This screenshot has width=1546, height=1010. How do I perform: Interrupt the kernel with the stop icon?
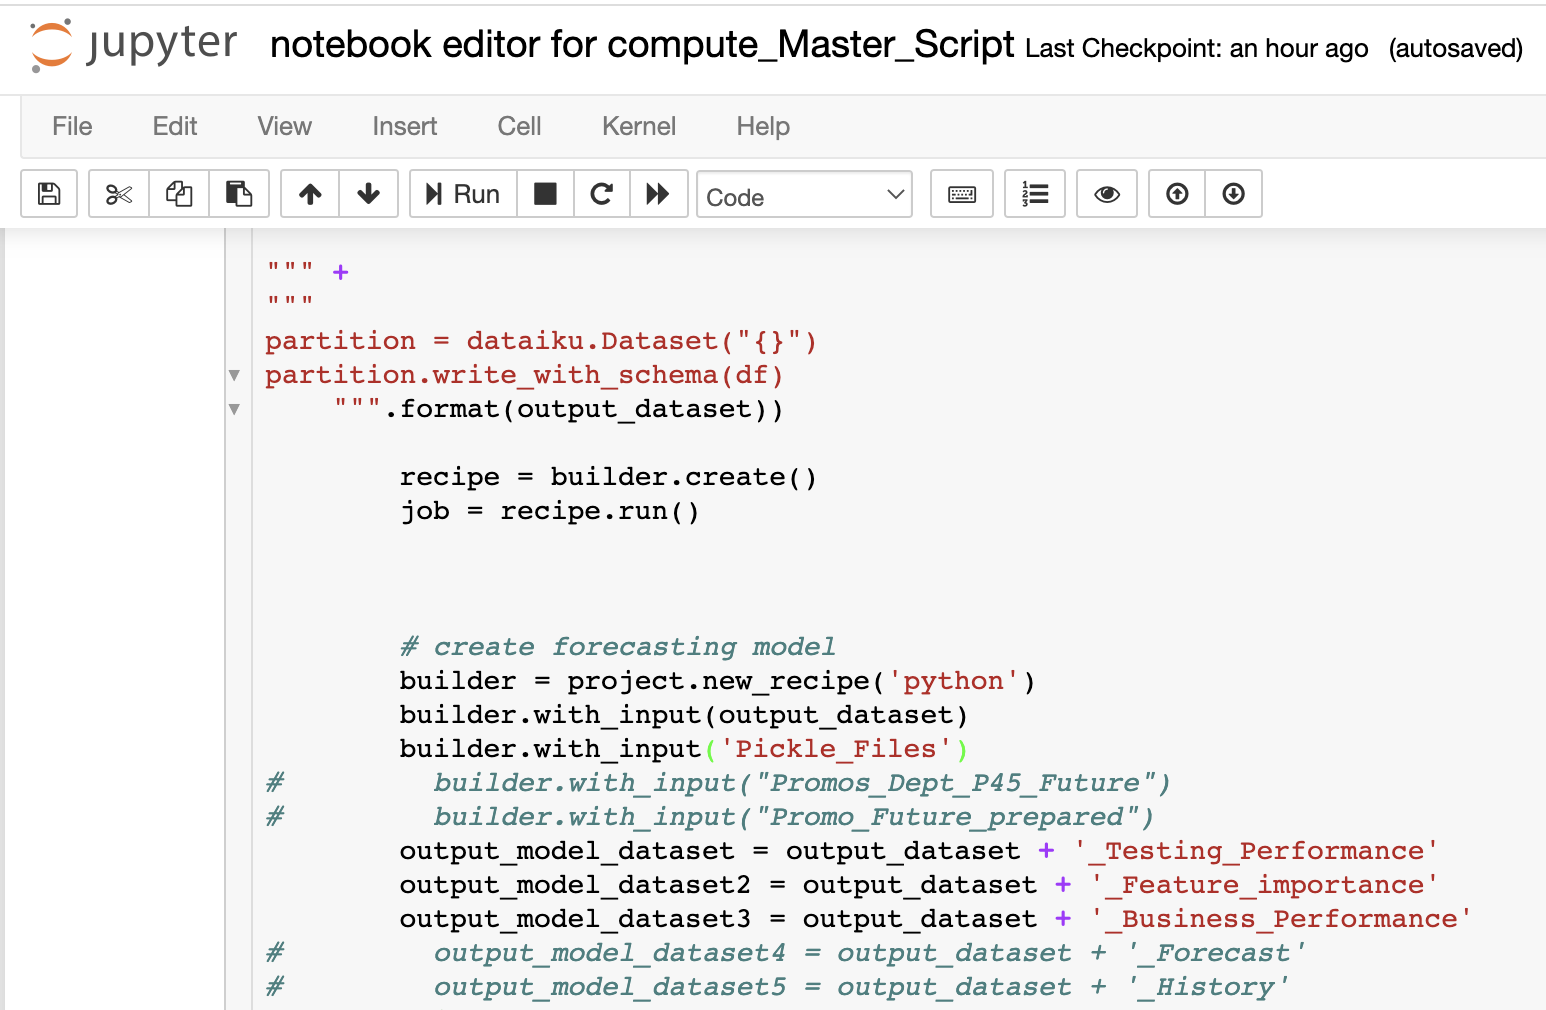545,193
